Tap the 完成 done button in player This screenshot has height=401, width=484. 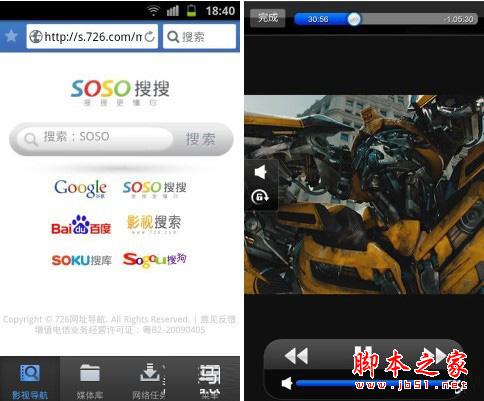pos(268,18)
